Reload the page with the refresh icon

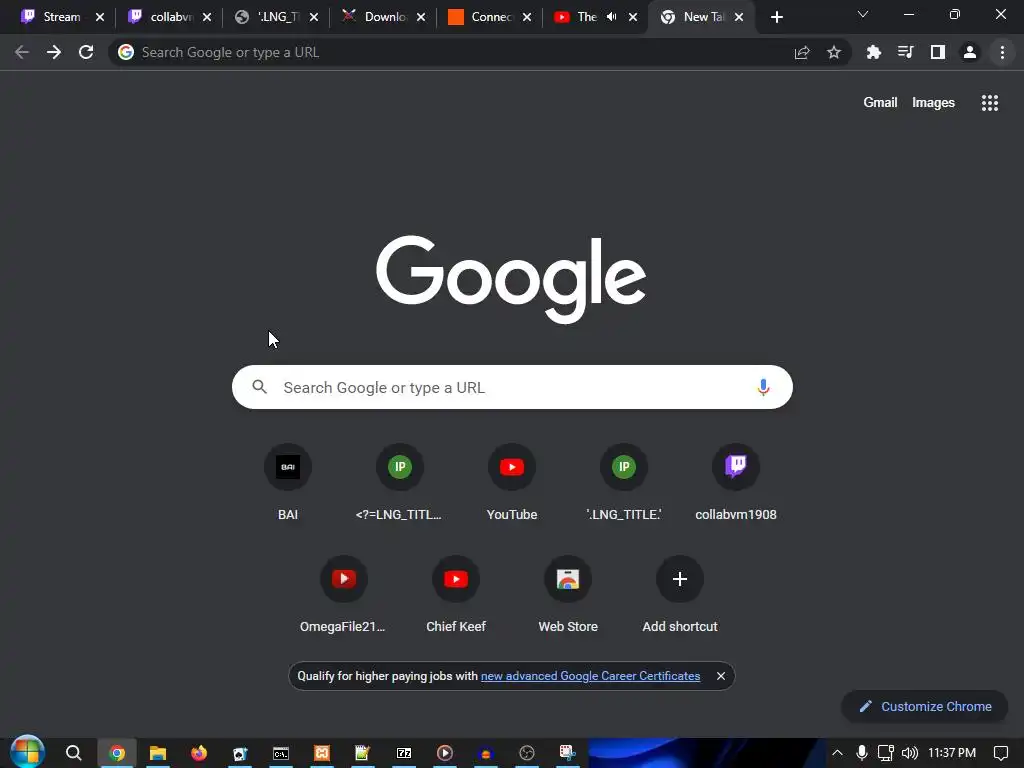point(86,52)
